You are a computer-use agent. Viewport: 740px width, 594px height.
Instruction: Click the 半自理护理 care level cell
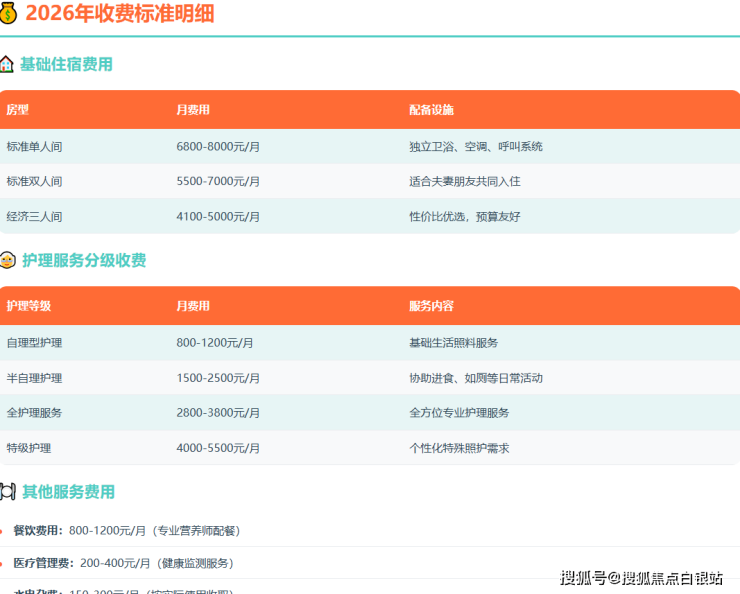tap(35, 378)
